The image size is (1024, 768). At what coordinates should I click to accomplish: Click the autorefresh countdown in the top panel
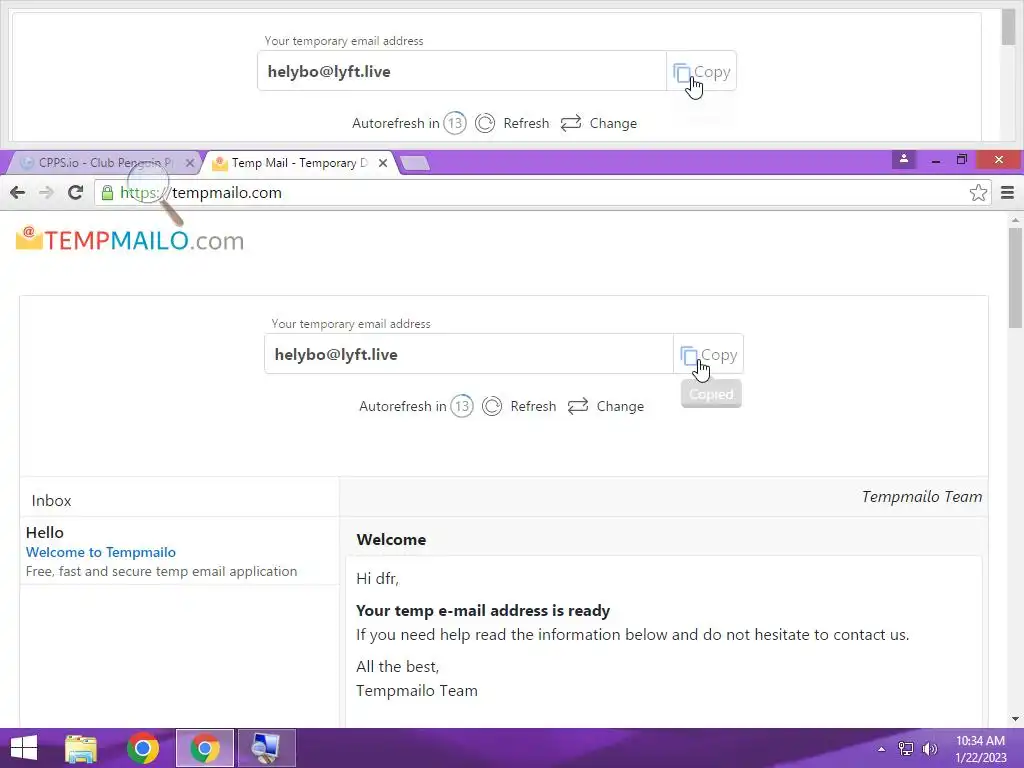[455, 123]
